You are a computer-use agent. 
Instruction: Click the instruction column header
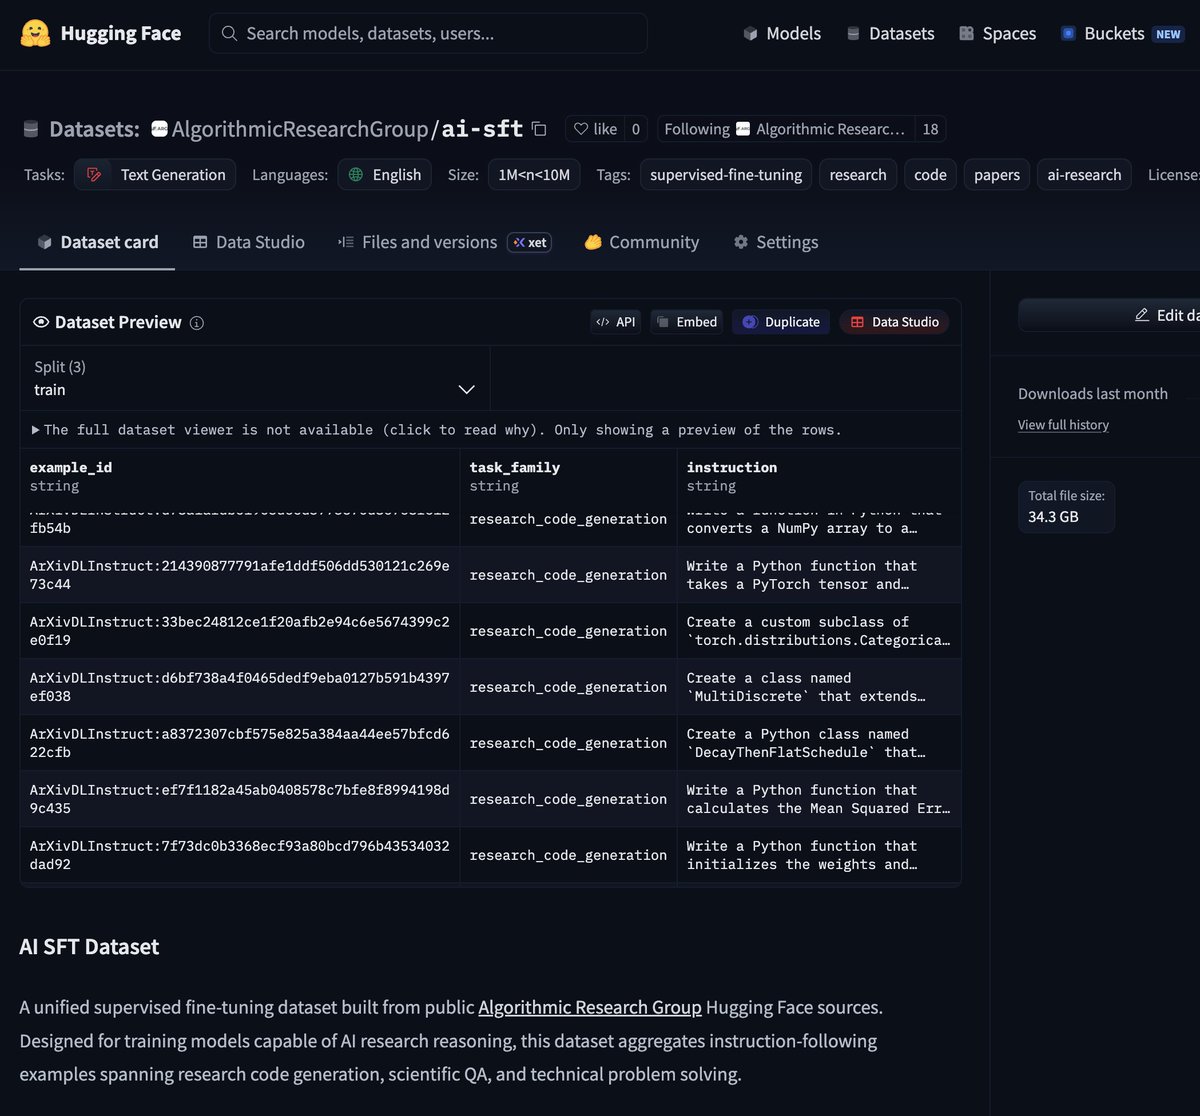point(819,476)
